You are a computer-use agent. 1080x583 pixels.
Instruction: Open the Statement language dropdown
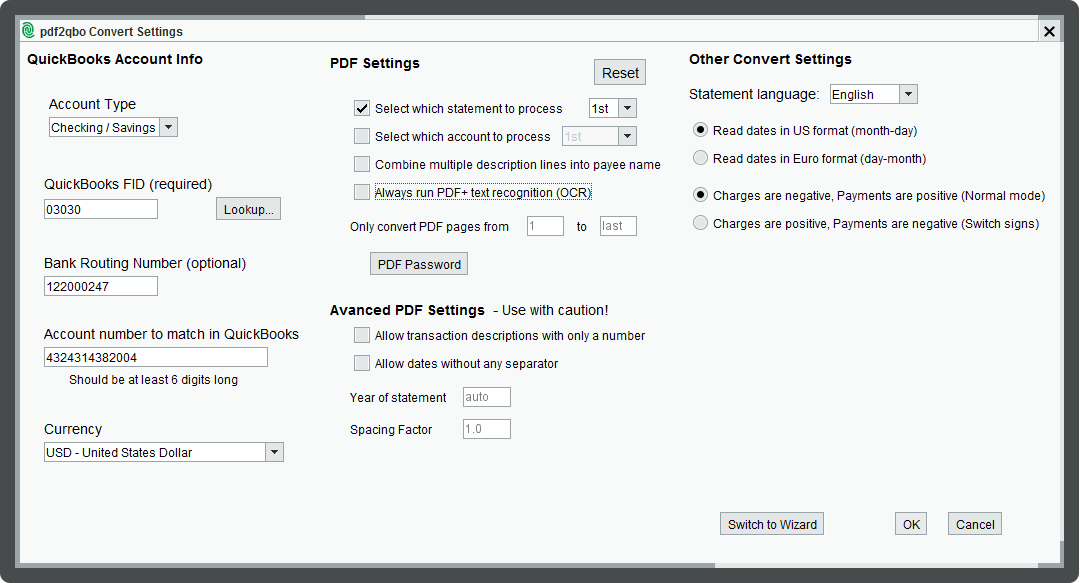[x=907, y=94]
